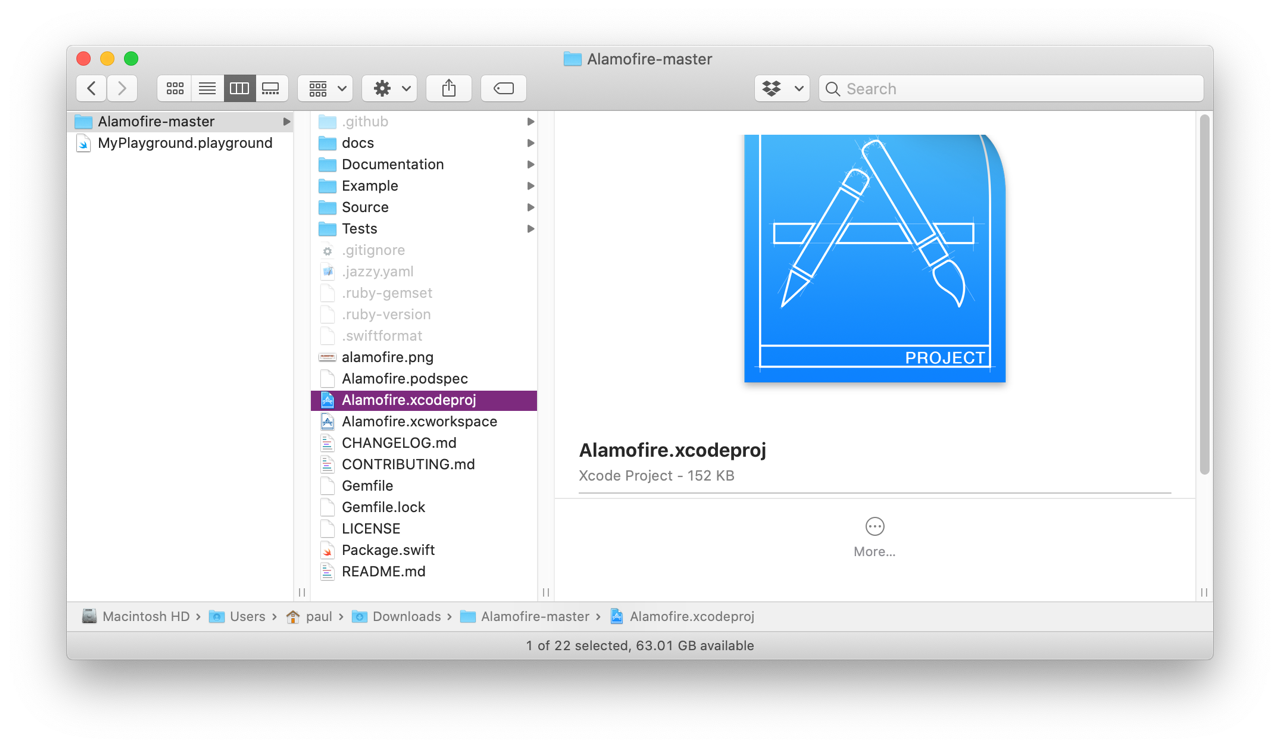Click the .gitignore gear file icon
The image size is (1280, 748).
point(327,250)
